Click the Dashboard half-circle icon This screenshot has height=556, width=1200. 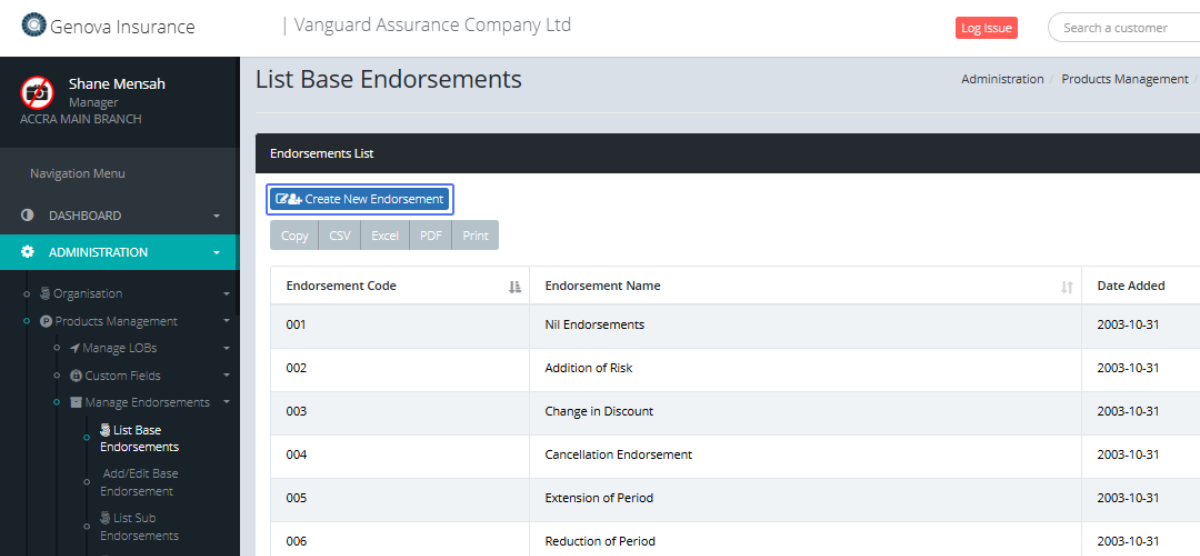click(x=27, y=216)
